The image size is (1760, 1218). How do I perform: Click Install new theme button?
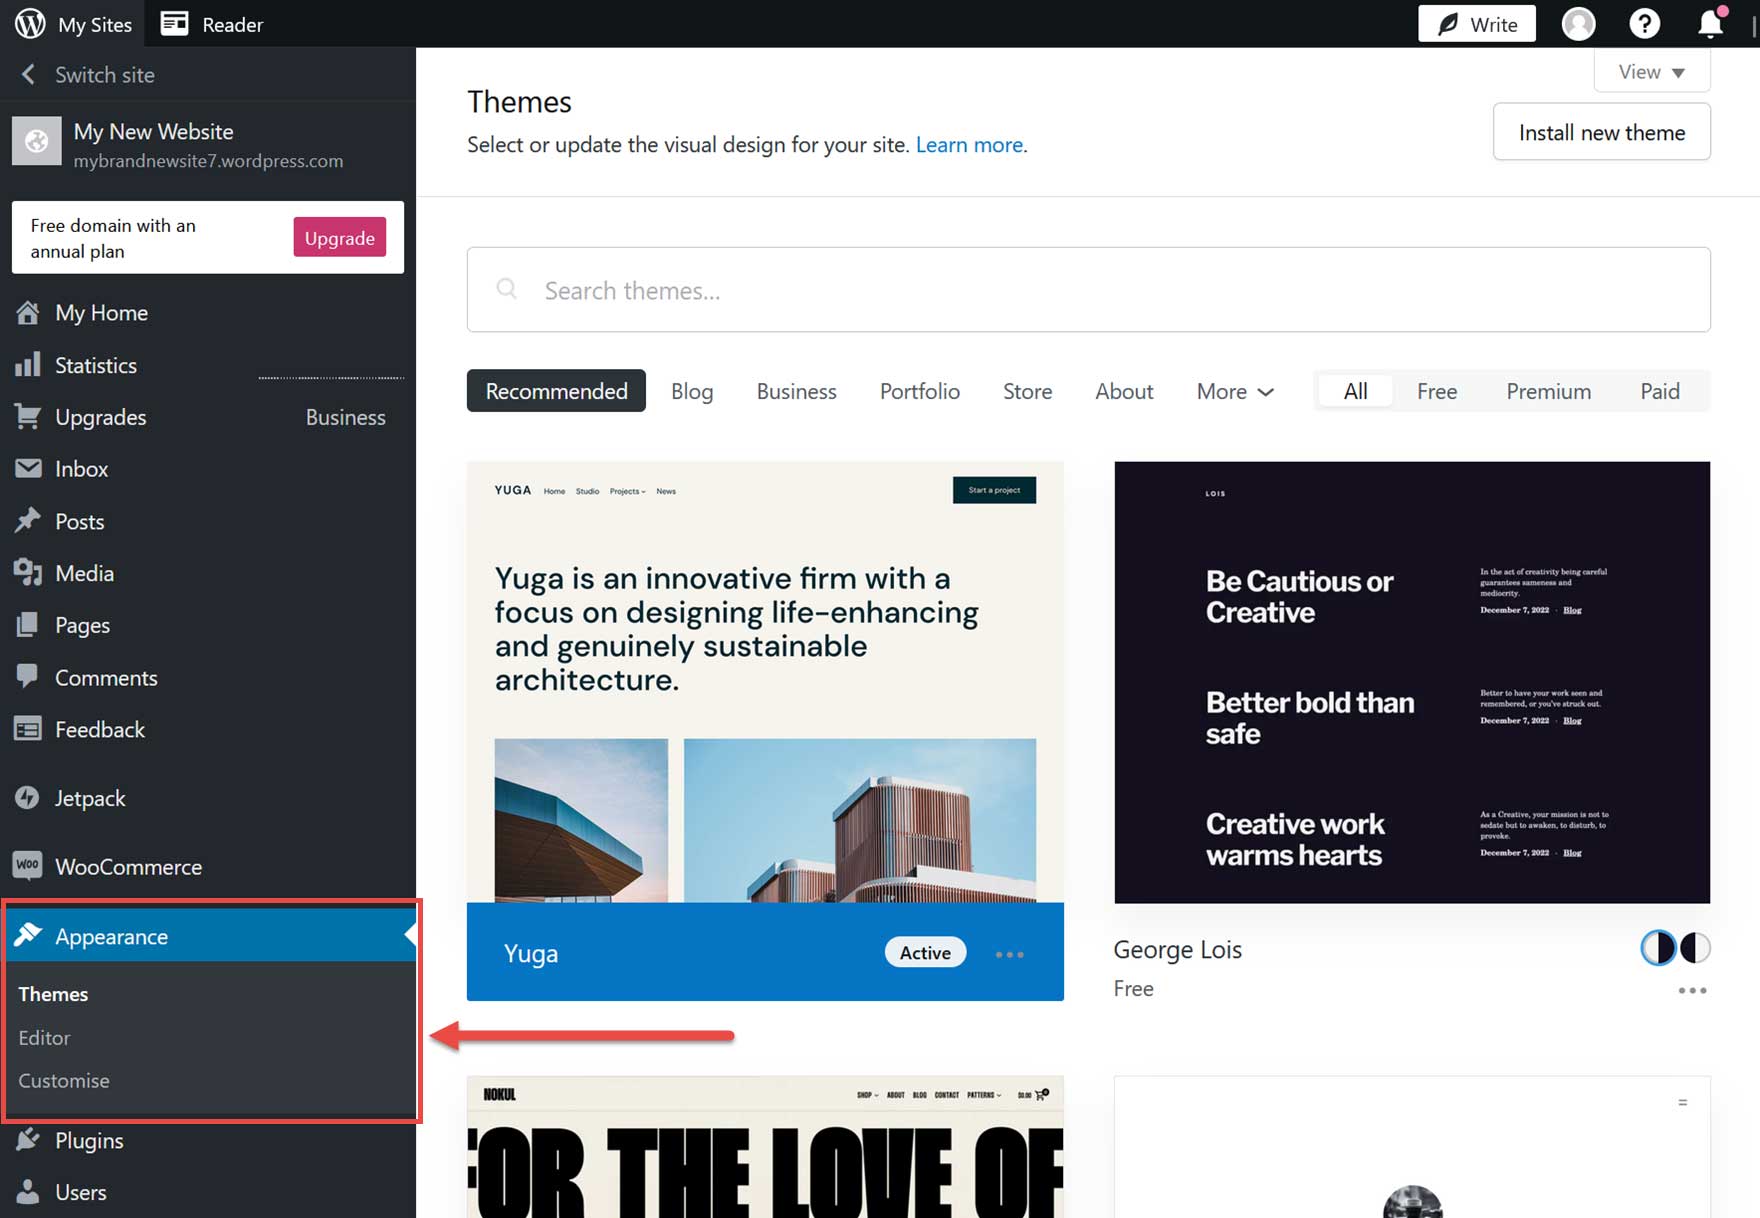(x=1601, y=132)
